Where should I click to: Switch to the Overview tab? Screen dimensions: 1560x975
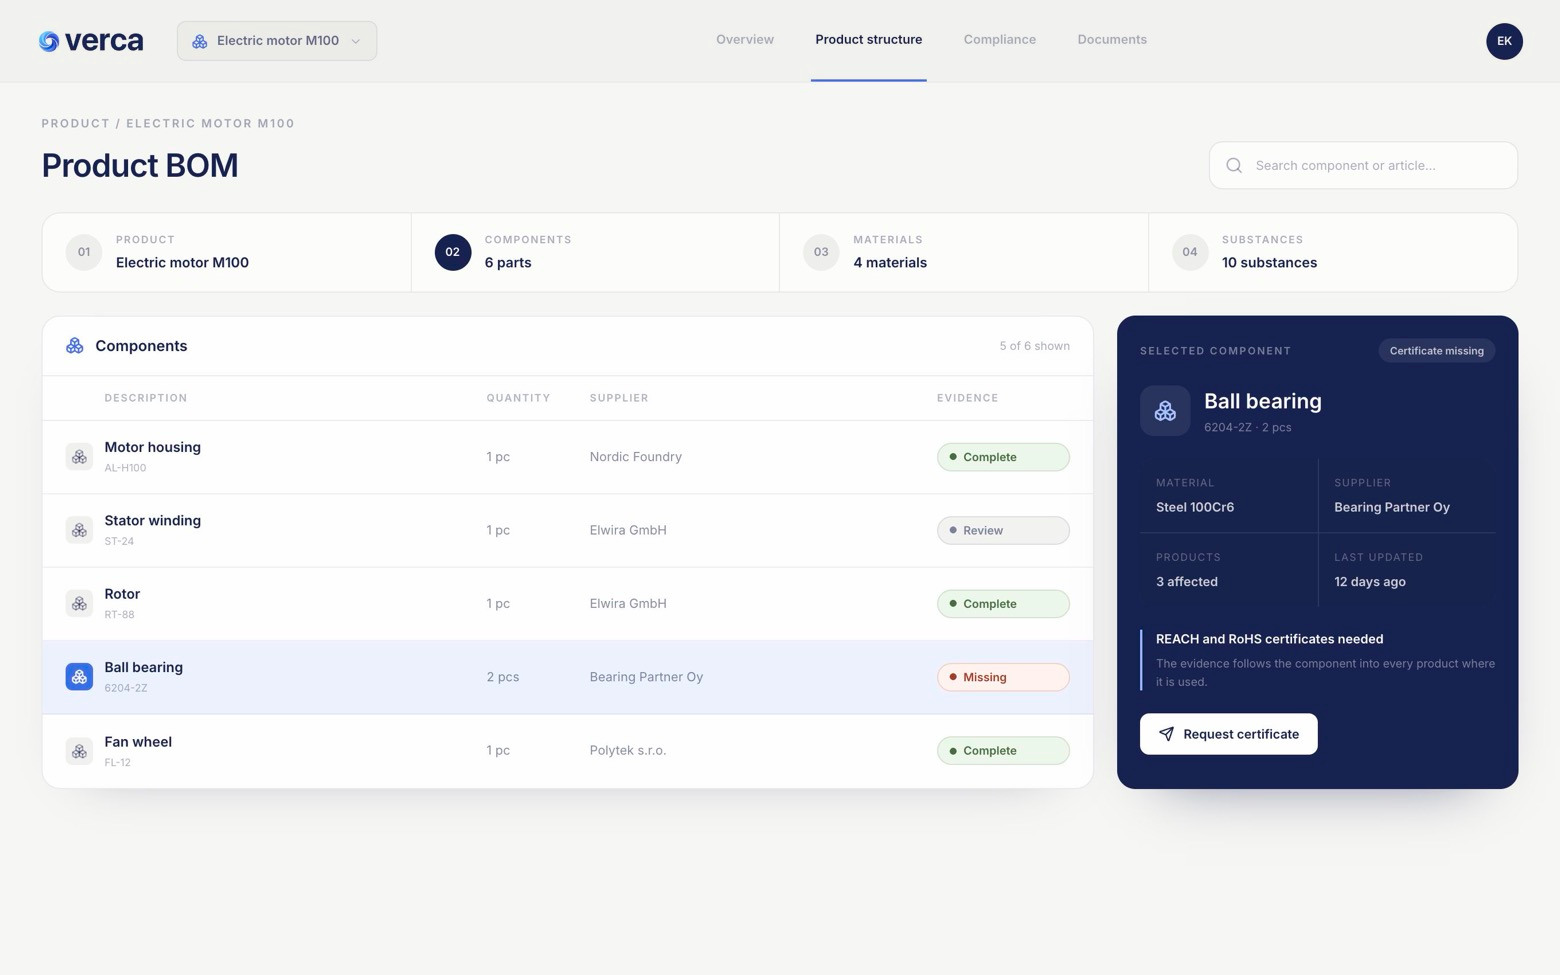(745, 40)
